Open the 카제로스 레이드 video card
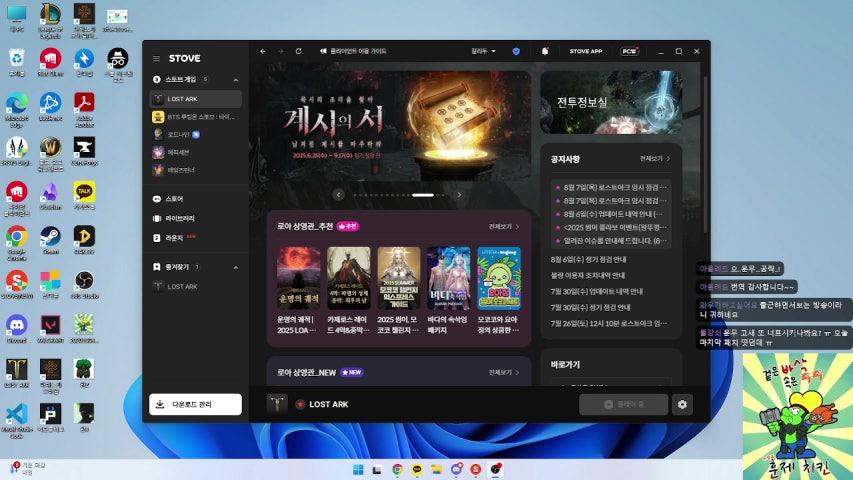The image size is (853, 480). coord(349,290)
